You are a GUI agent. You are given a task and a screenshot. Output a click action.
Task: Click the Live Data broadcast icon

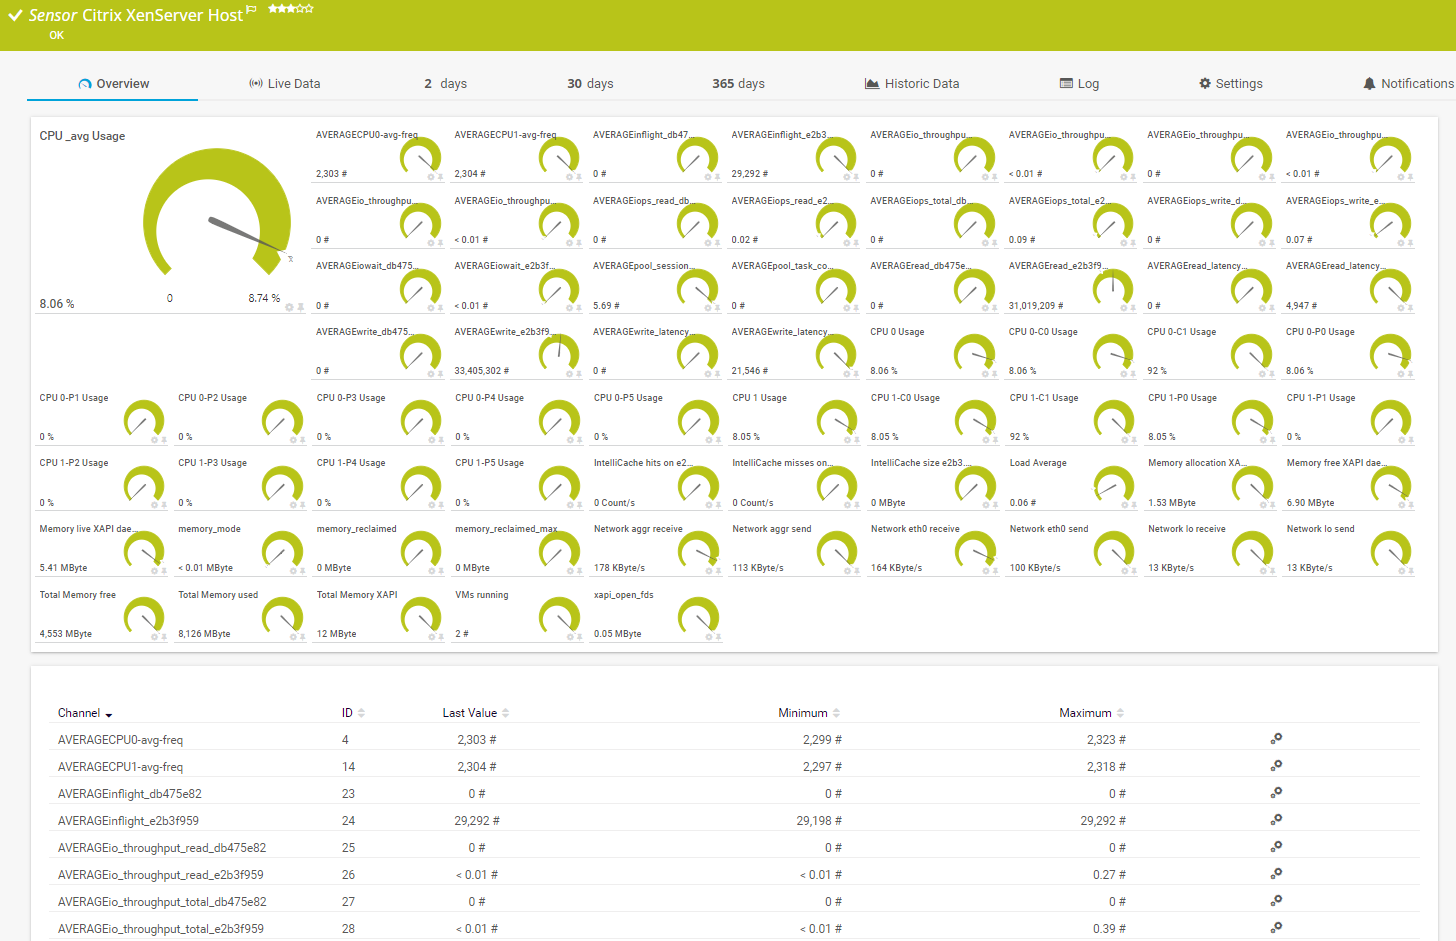[x=258, y=83]
